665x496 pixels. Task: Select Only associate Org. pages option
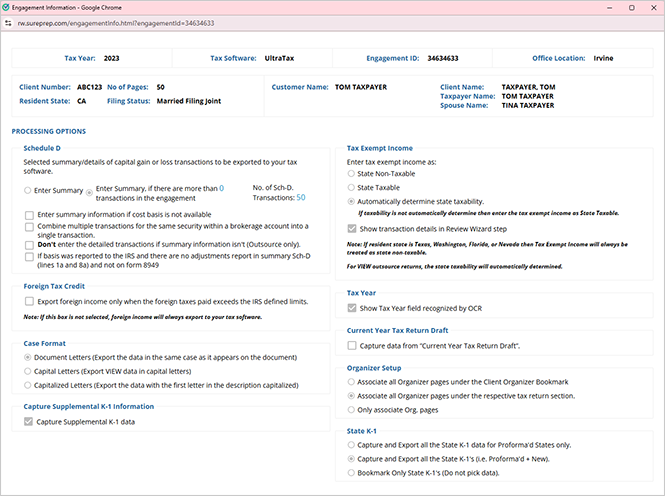click(351, 410)
